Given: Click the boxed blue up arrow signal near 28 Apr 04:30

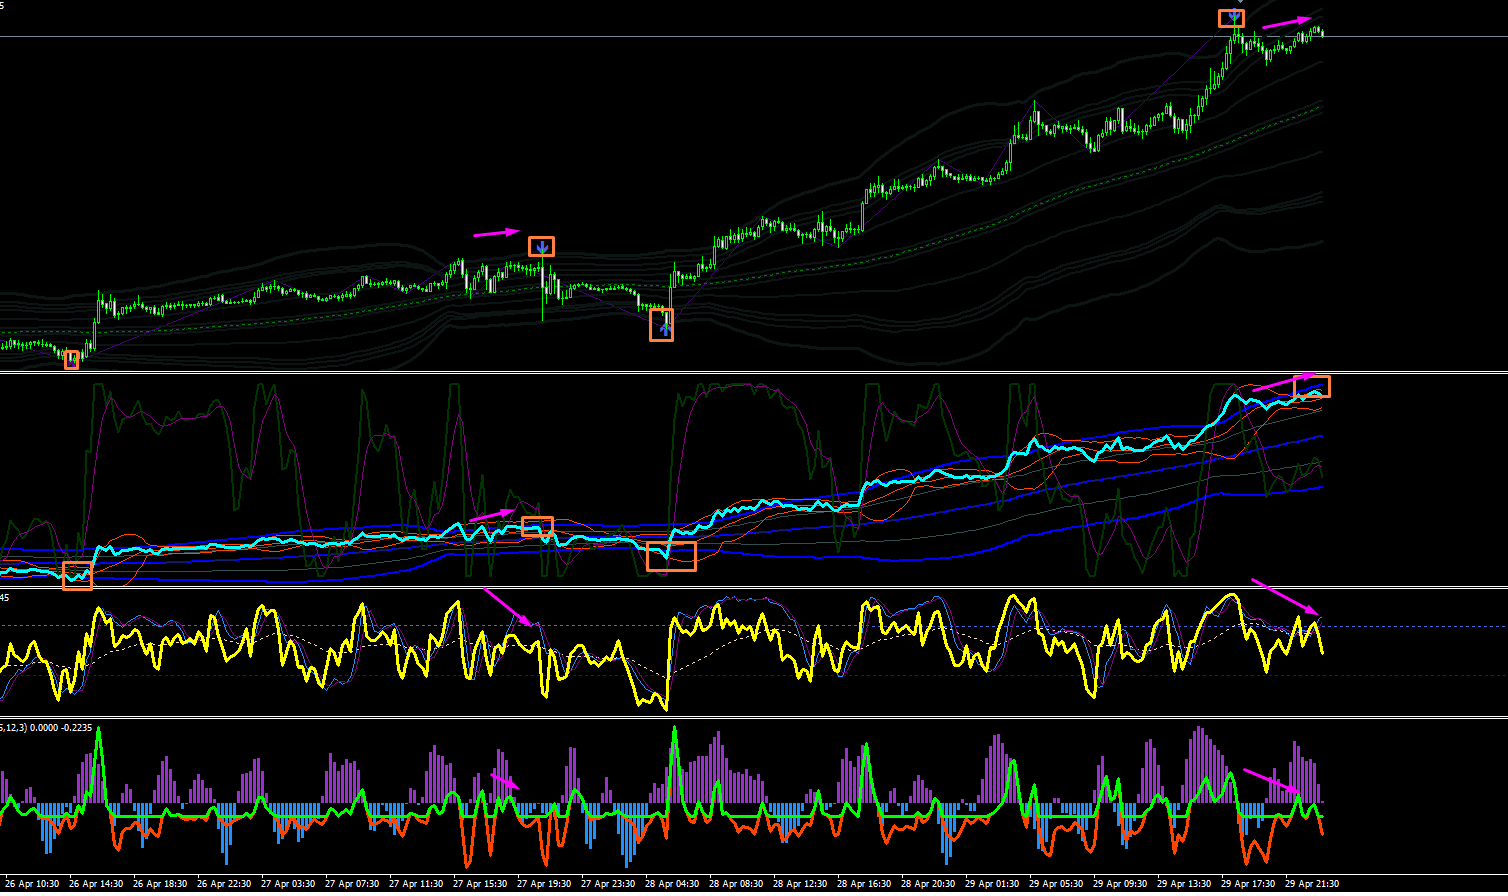Looking at the screenshot, I should tap(661, 325).
